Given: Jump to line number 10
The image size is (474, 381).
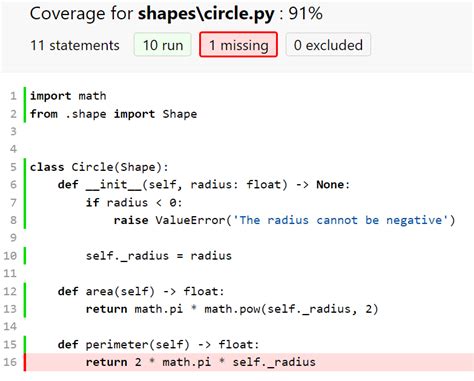Looking at the screenshot, I should (x=10, y=256).
